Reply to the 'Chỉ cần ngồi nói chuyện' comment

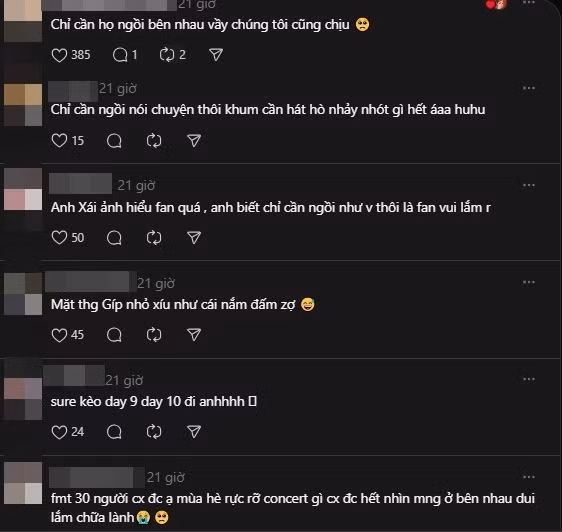pos(114,141)
